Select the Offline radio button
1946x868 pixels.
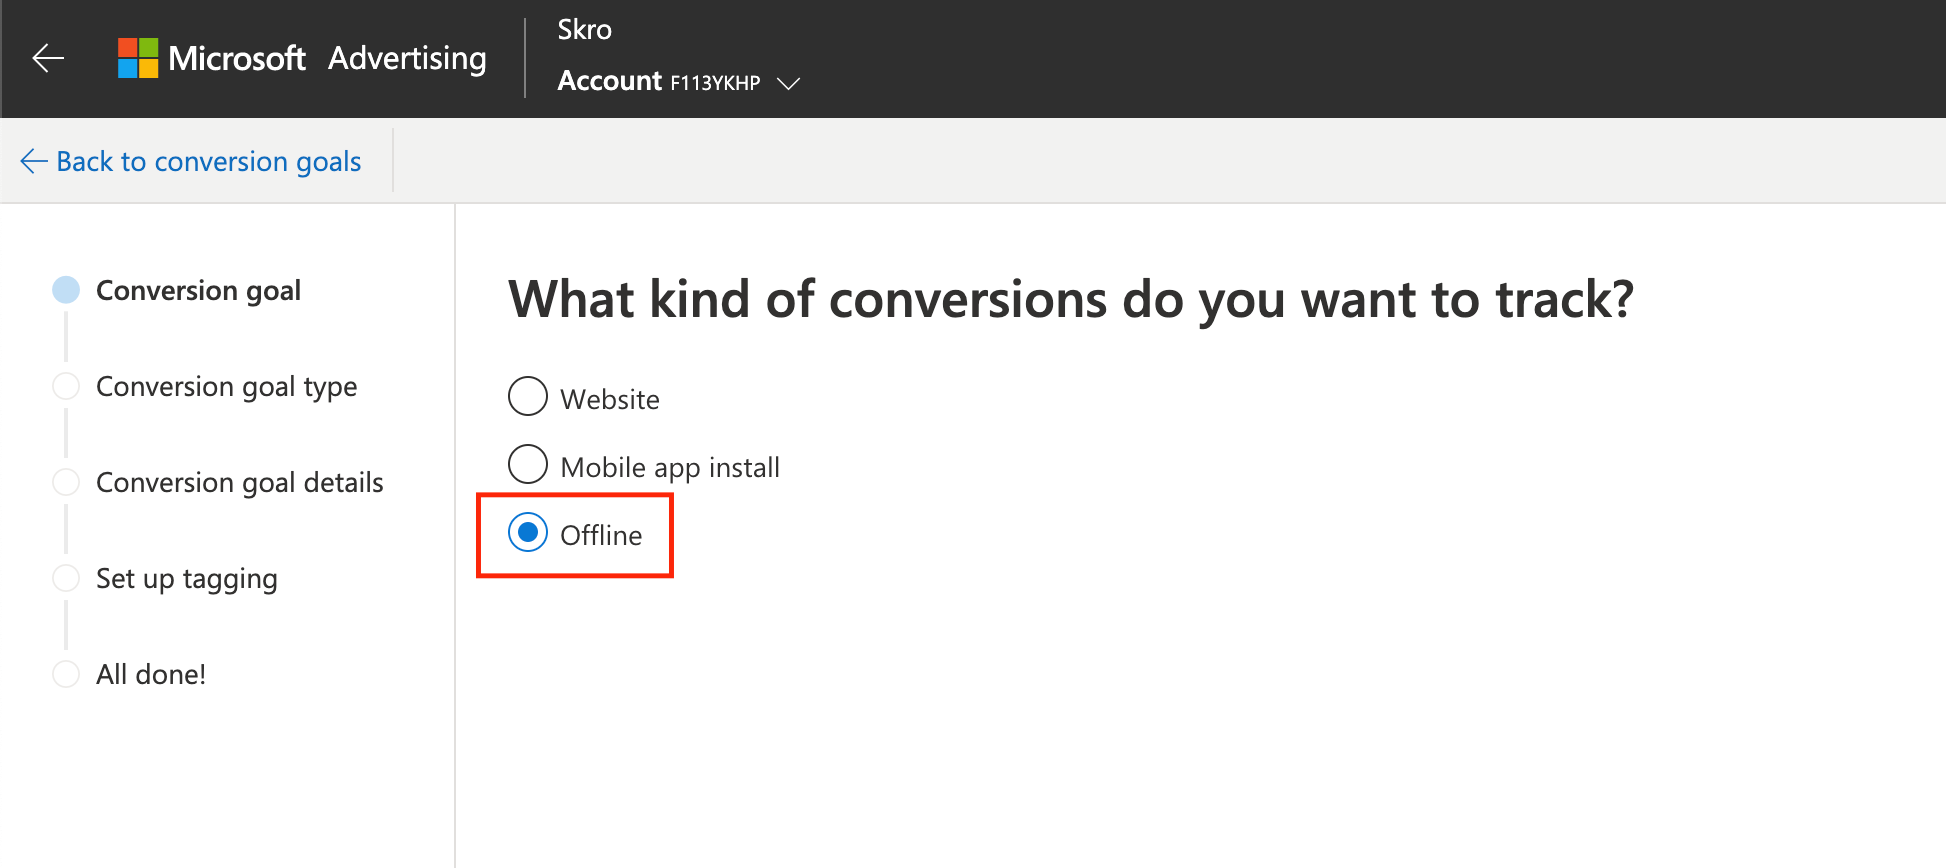pos(528,532)
